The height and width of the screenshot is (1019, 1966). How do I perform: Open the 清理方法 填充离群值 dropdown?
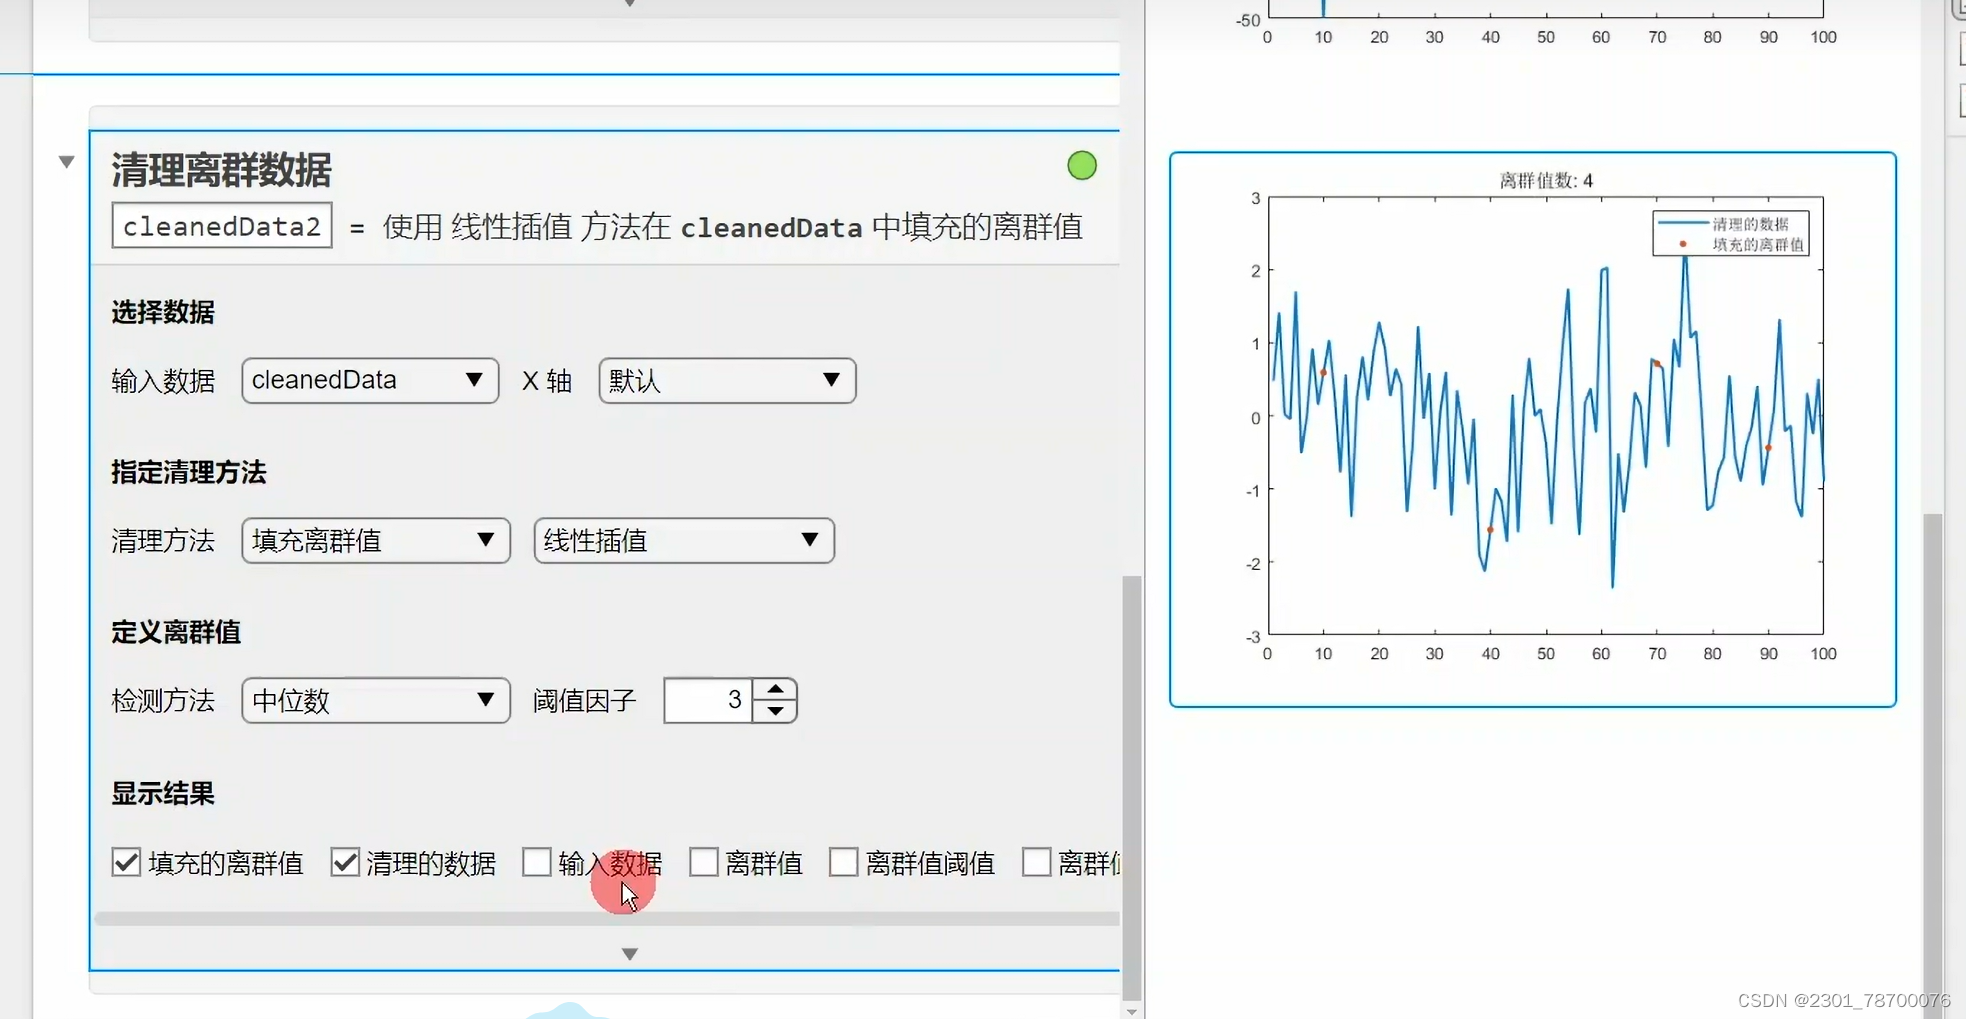[376, 541]
